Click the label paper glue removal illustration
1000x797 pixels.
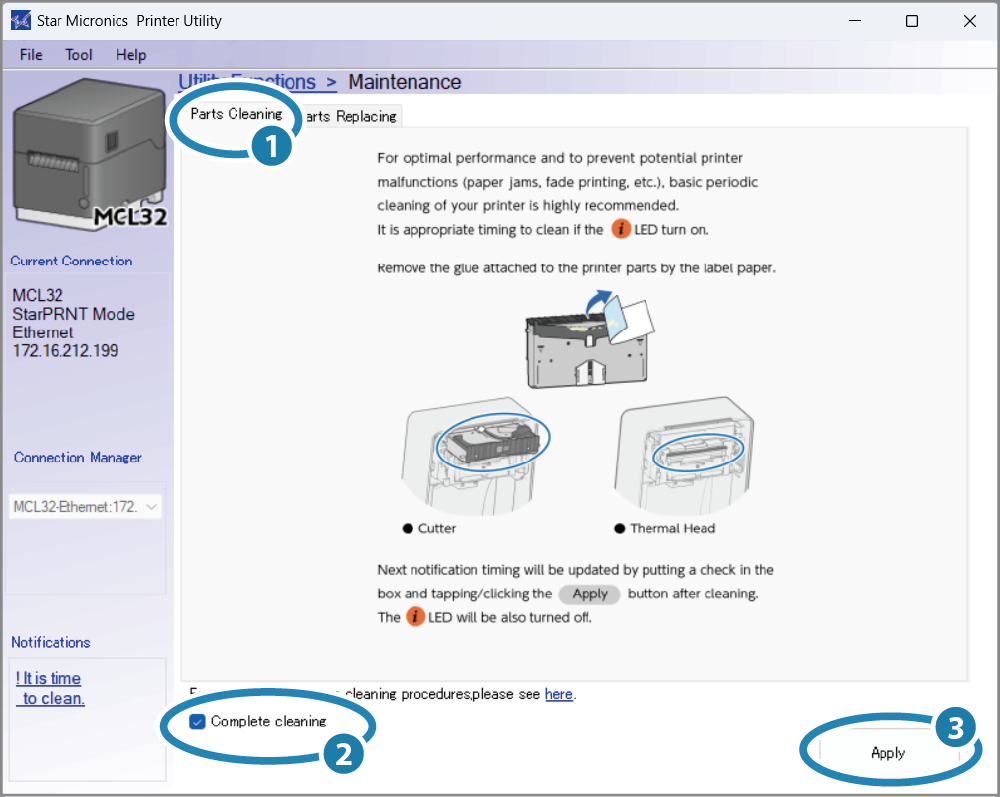(x=589, y=339)
